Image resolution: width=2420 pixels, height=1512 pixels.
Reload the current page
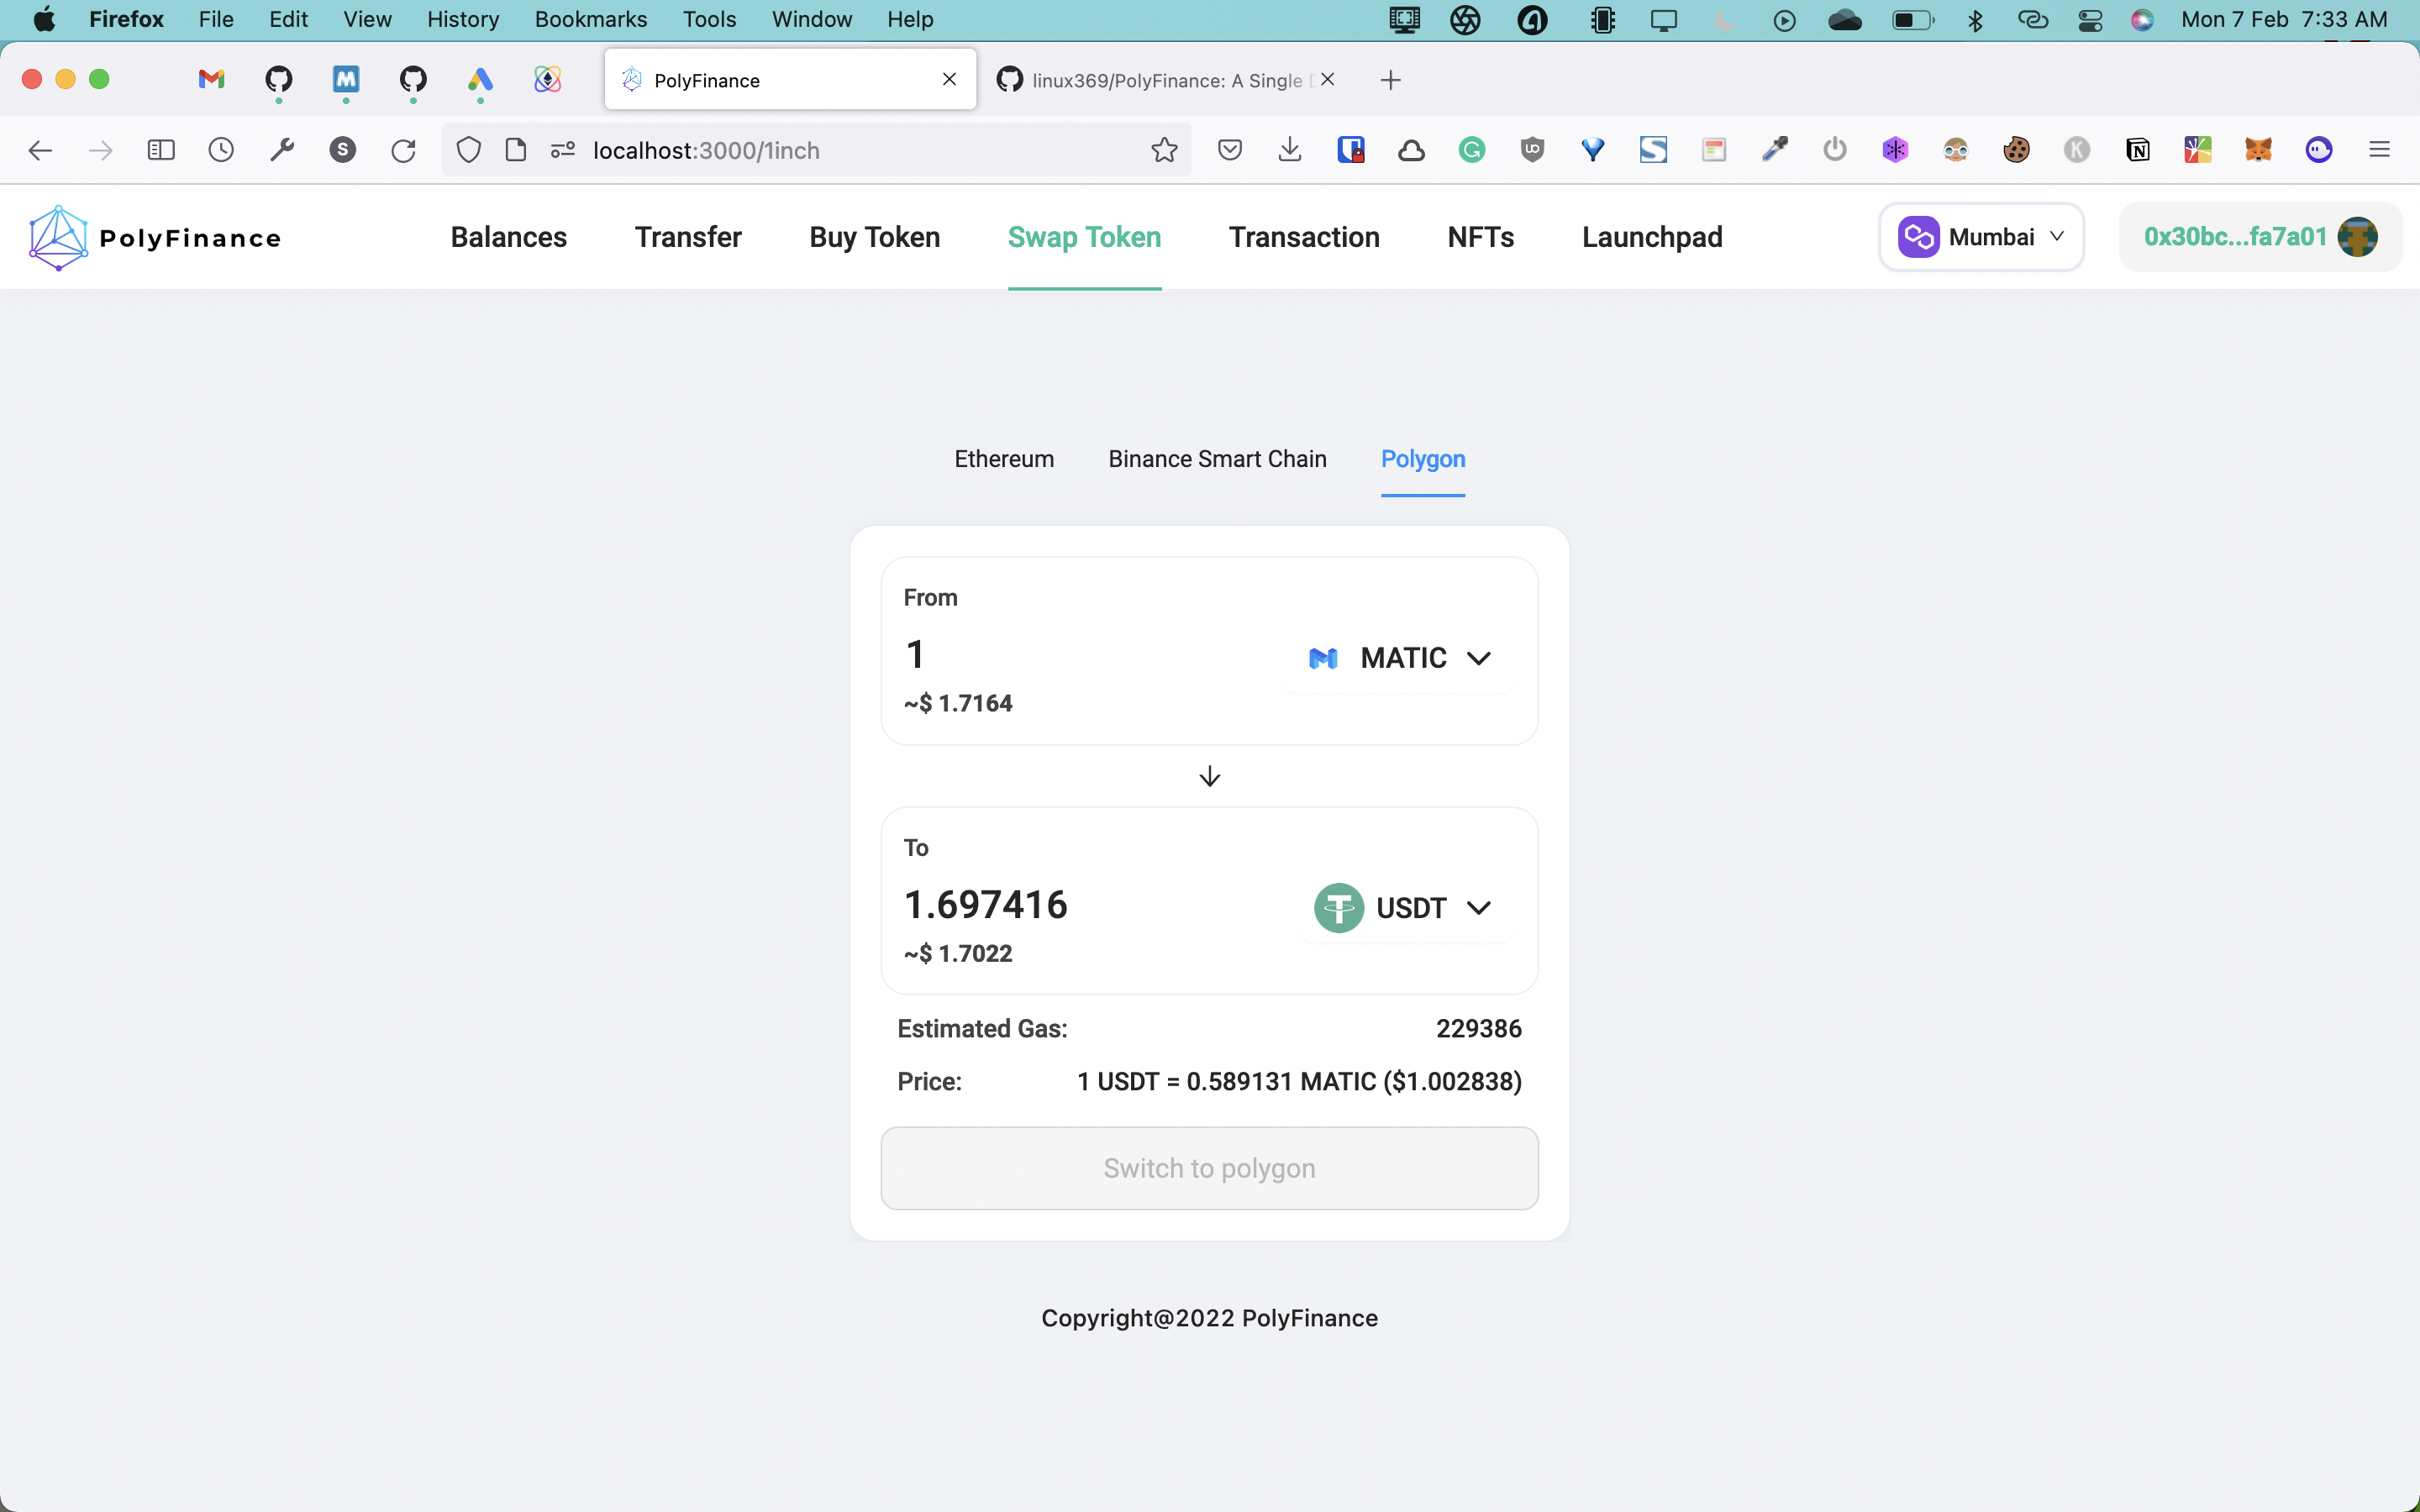coord(403,150)
